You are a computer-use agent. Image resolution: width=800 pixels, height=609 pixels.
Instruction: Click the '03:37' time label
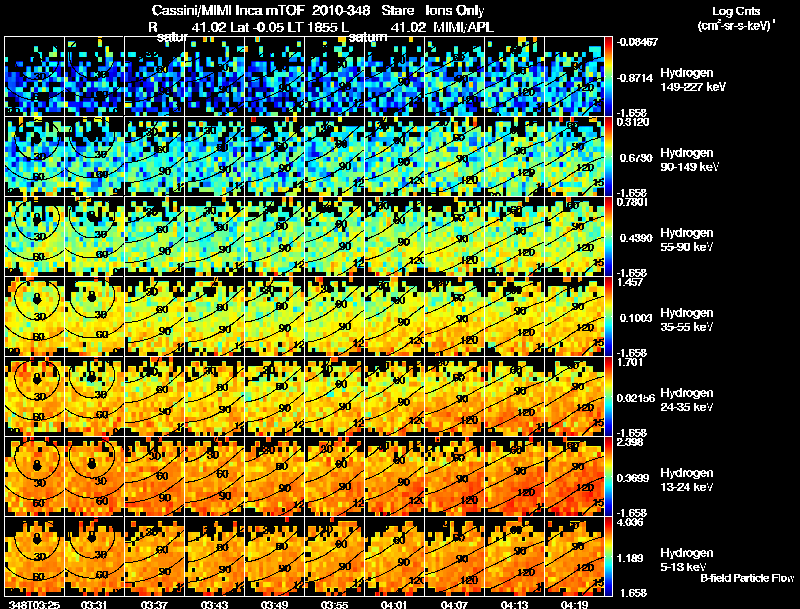[x=155, y=604]
